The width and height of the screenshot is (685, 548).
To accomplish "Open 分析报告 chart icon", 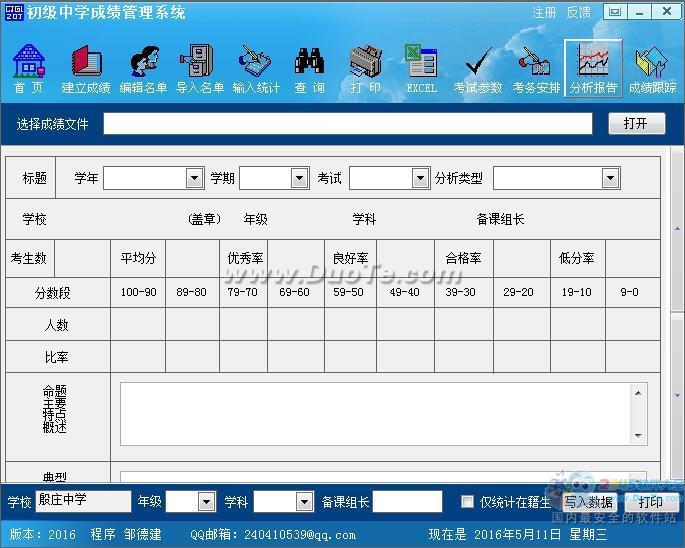I will pyautogui.click(x=593, y=68).
